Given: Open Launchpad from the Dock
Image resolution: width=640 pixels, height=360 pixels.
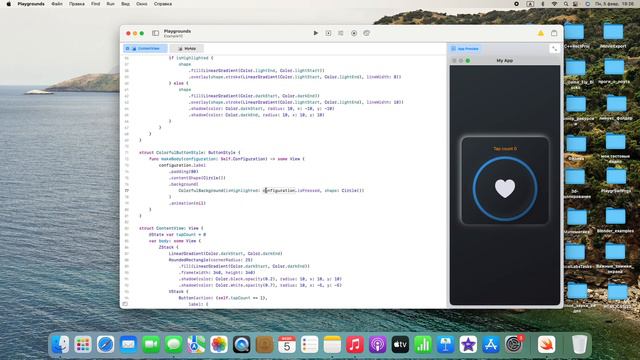Looking at the screenshot, I should [x=83, y=344].
